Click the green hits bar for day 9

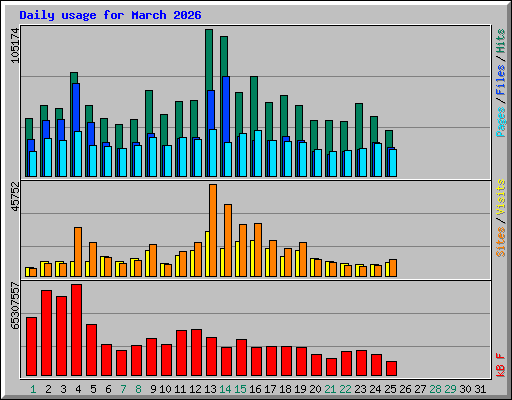149,112
